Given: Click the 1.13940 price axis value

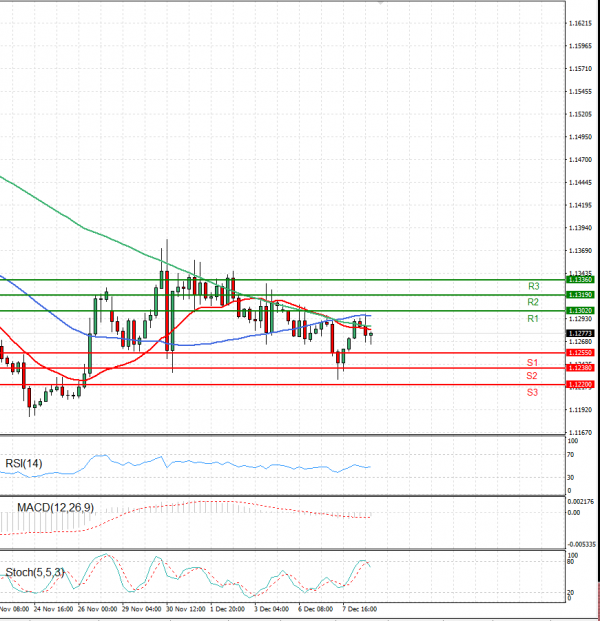Looking at the screenshot, I should point(580,228).
